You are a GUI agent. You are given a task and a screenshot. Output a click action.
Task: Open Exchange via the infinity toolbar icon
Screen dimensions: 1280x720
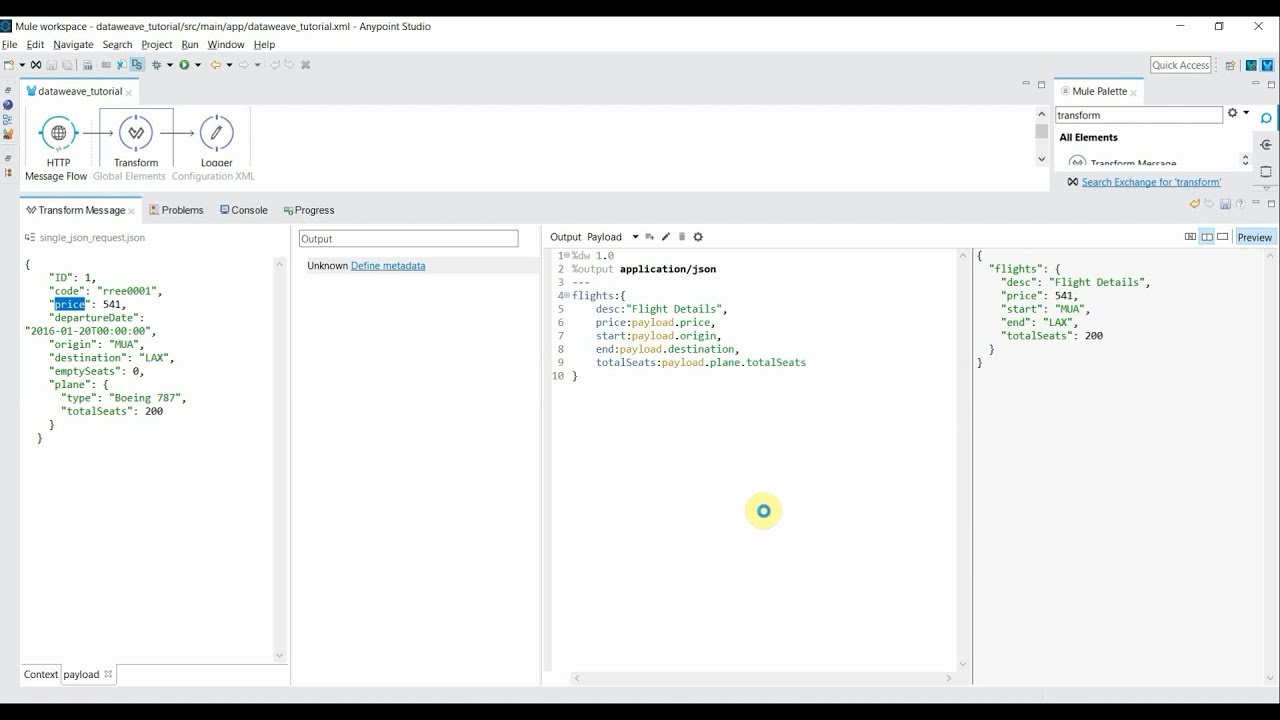(36, 65)
